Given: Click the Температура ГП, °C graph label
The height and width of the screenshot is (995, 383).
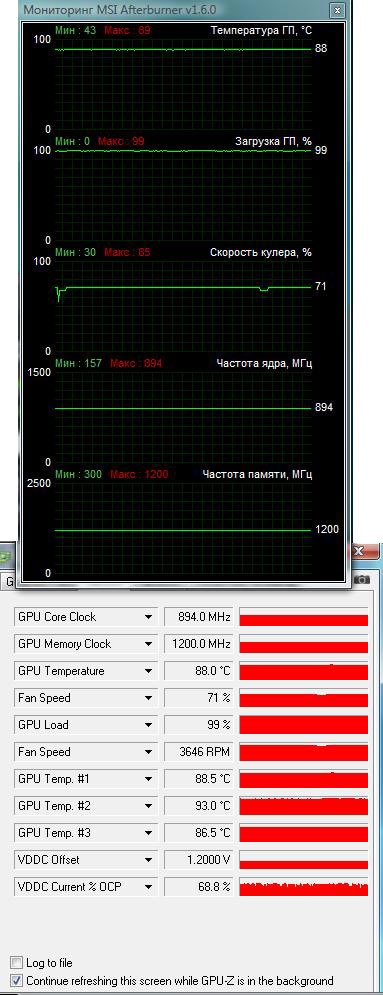Looking at the screenshot, I should (x=261, y=30).
